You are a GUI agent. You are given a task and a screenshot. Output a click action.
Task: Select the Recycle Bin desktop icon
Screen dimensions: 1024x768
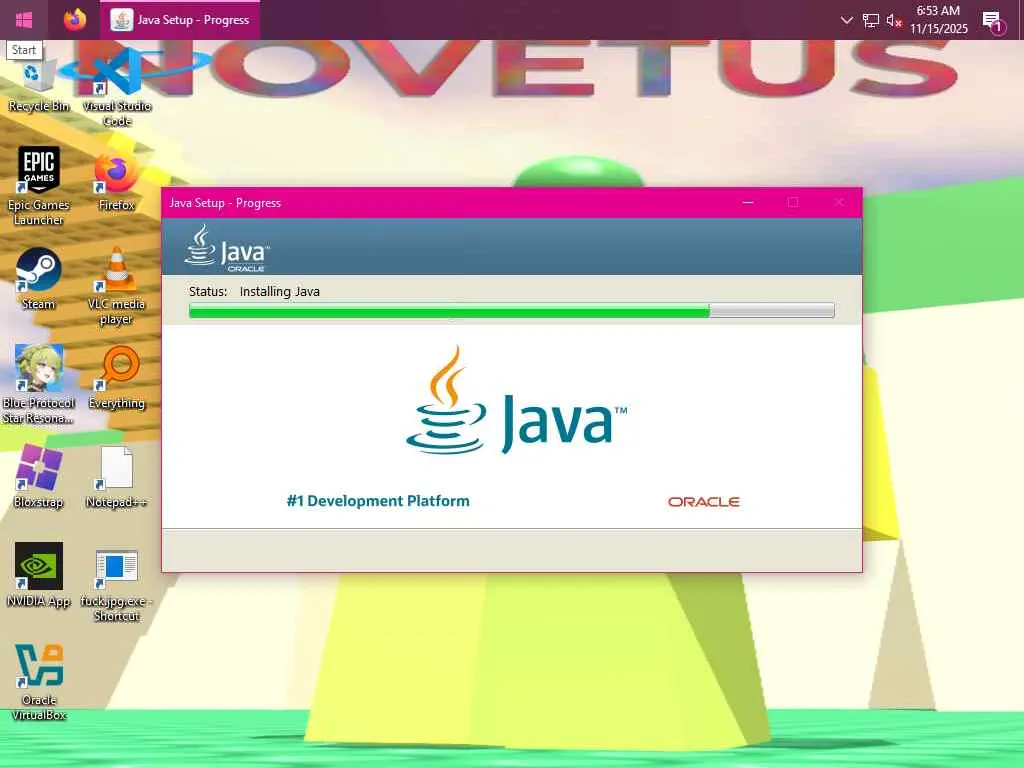coord(38,82)
